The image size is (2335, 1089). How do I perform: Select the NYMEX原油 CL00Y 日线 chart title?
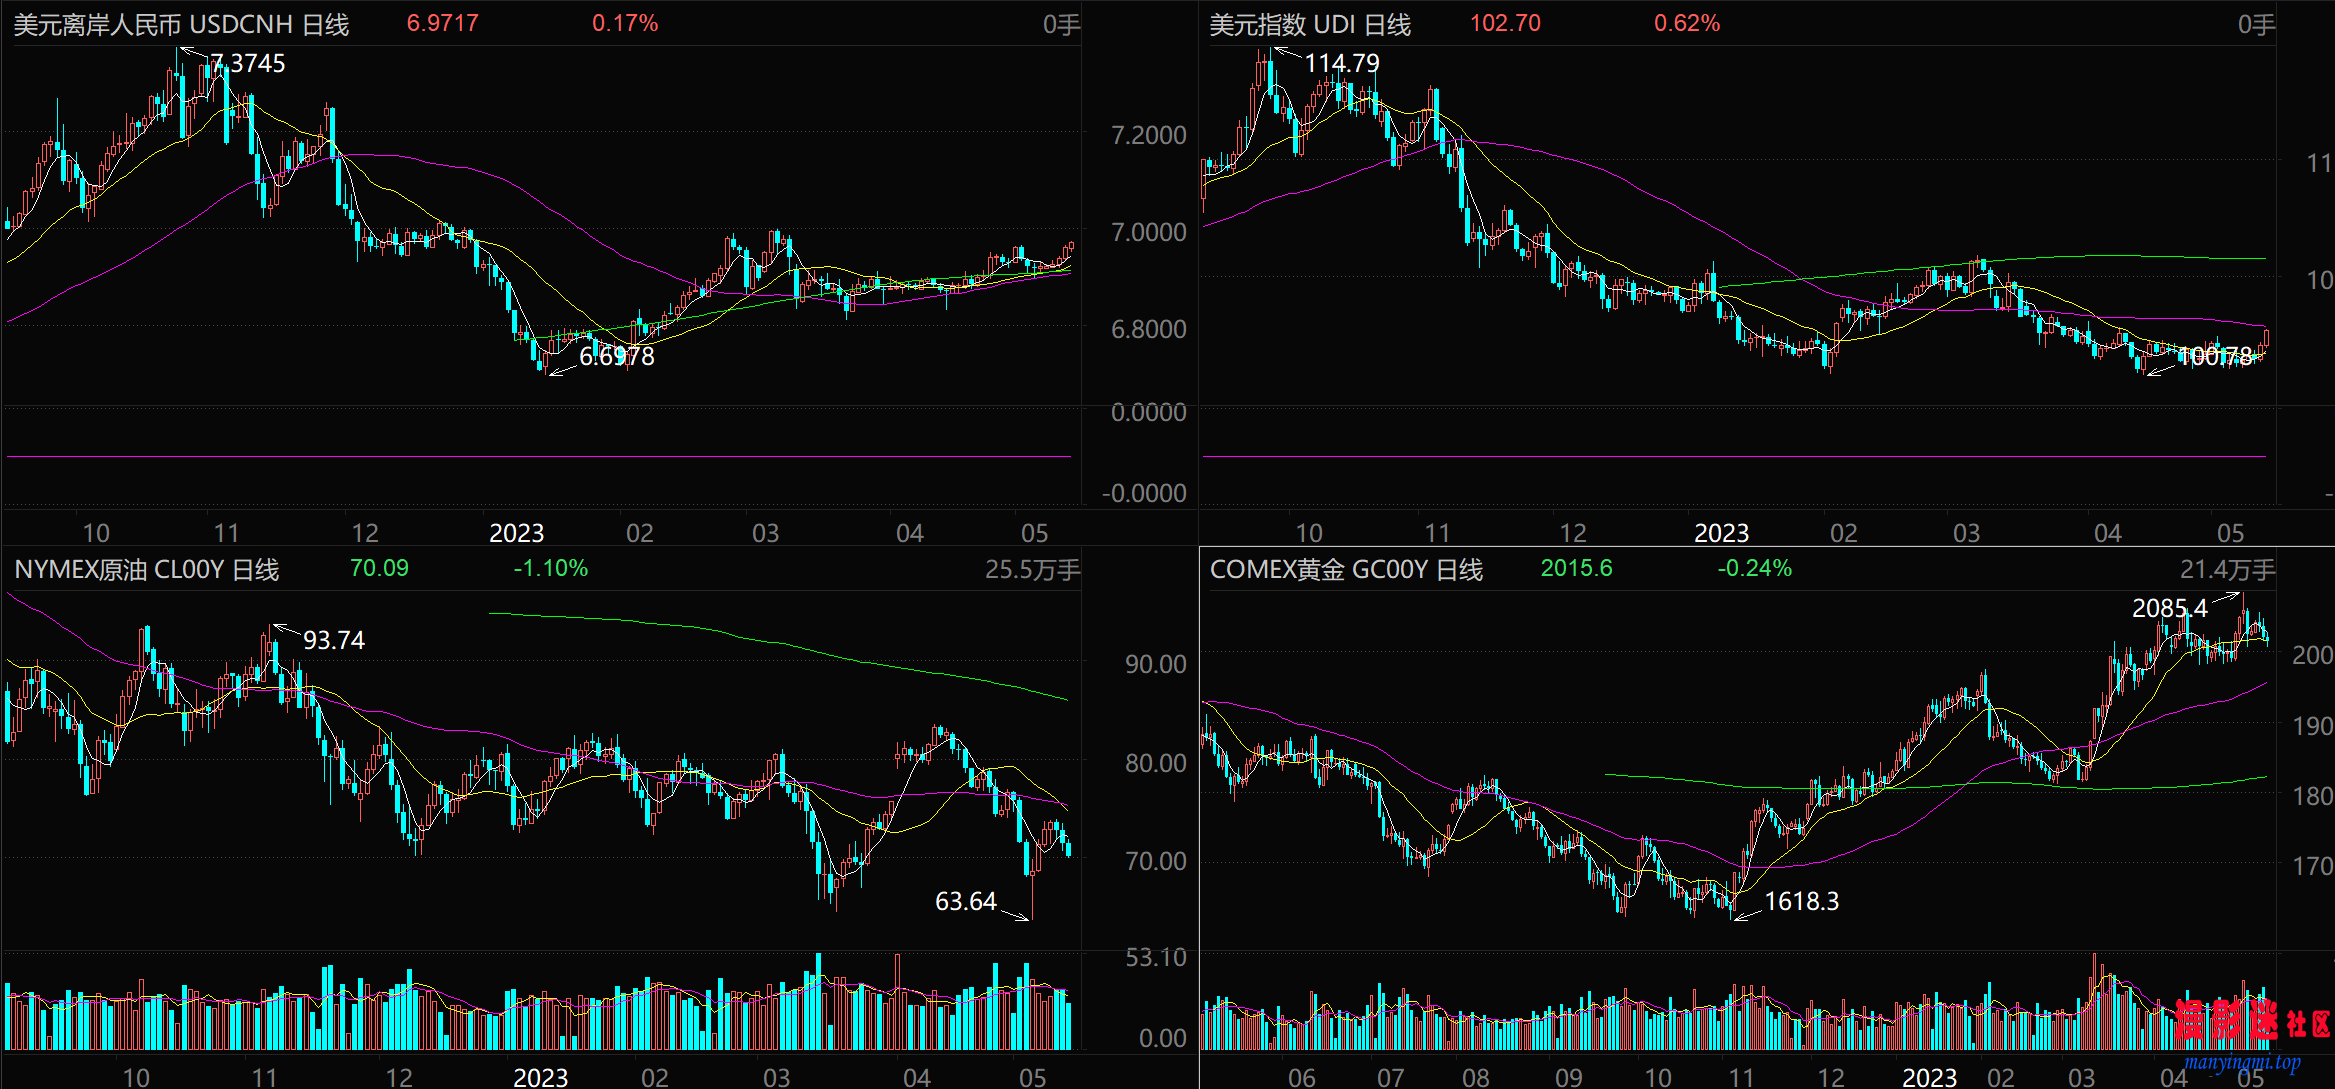(x=147, y=570)
